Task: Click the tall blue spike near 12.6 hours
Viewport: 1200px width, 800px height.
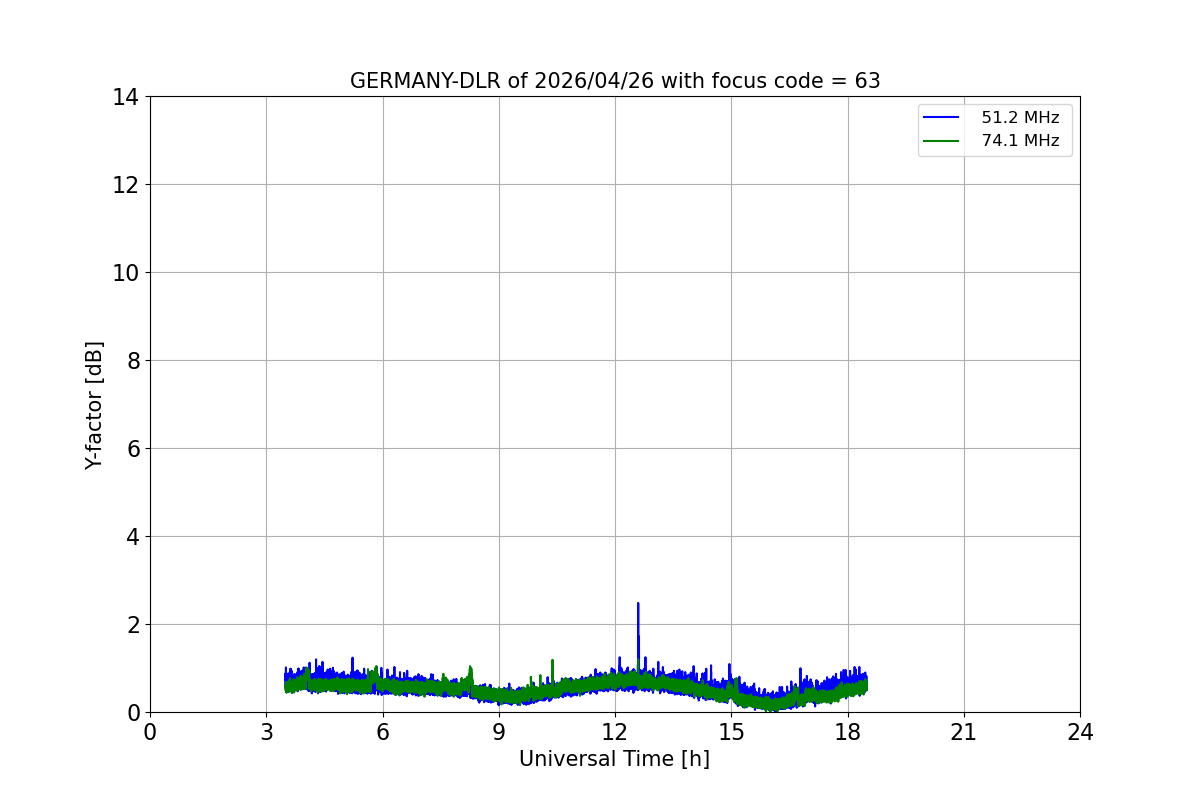Action: pyautogui.click(x=638, y=635)
